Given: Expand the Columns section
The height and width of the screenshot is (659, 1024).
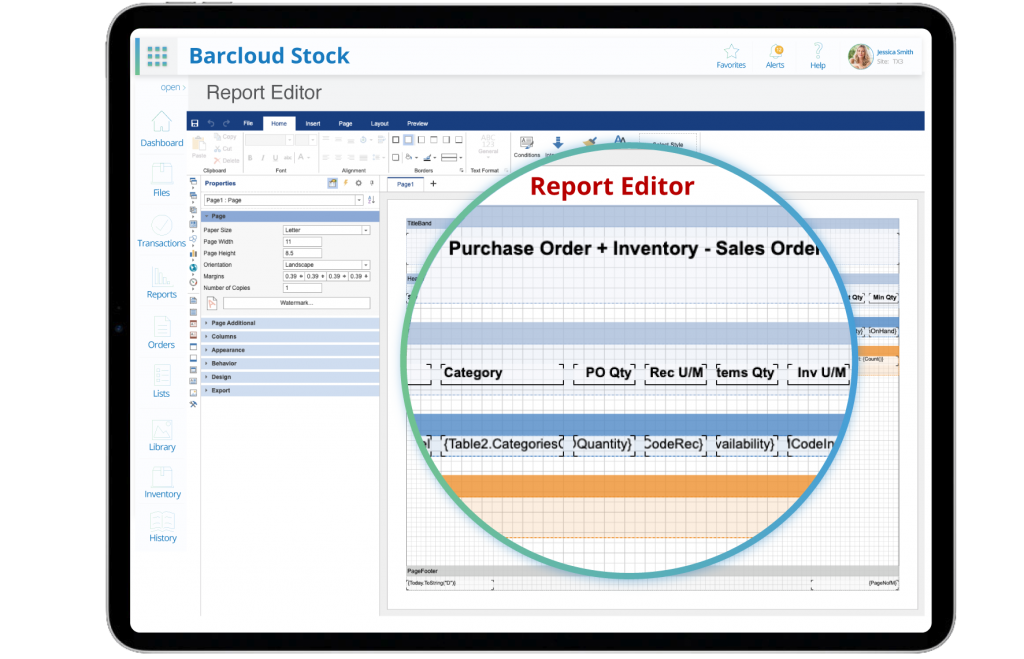Looking at the screenshot, I should click(290, 336).
